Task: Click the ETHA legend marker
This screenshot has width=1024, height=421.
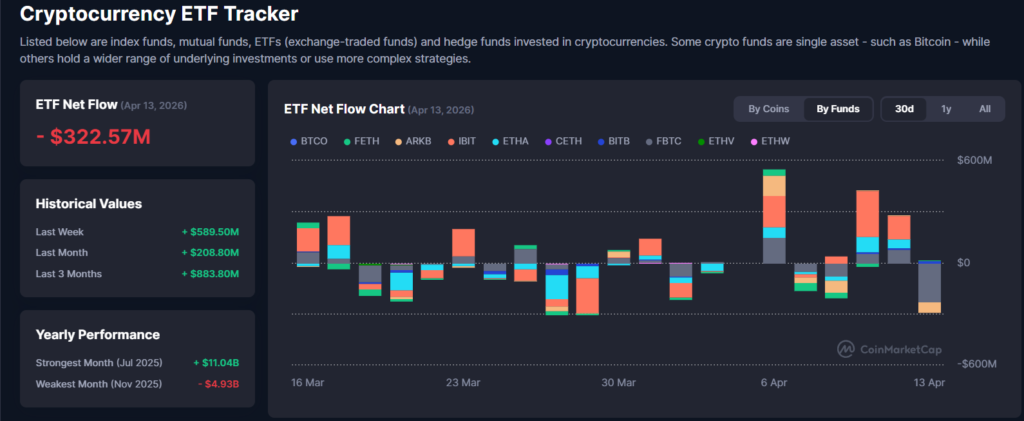Action: pyautogui.click(x=496, y=142)
